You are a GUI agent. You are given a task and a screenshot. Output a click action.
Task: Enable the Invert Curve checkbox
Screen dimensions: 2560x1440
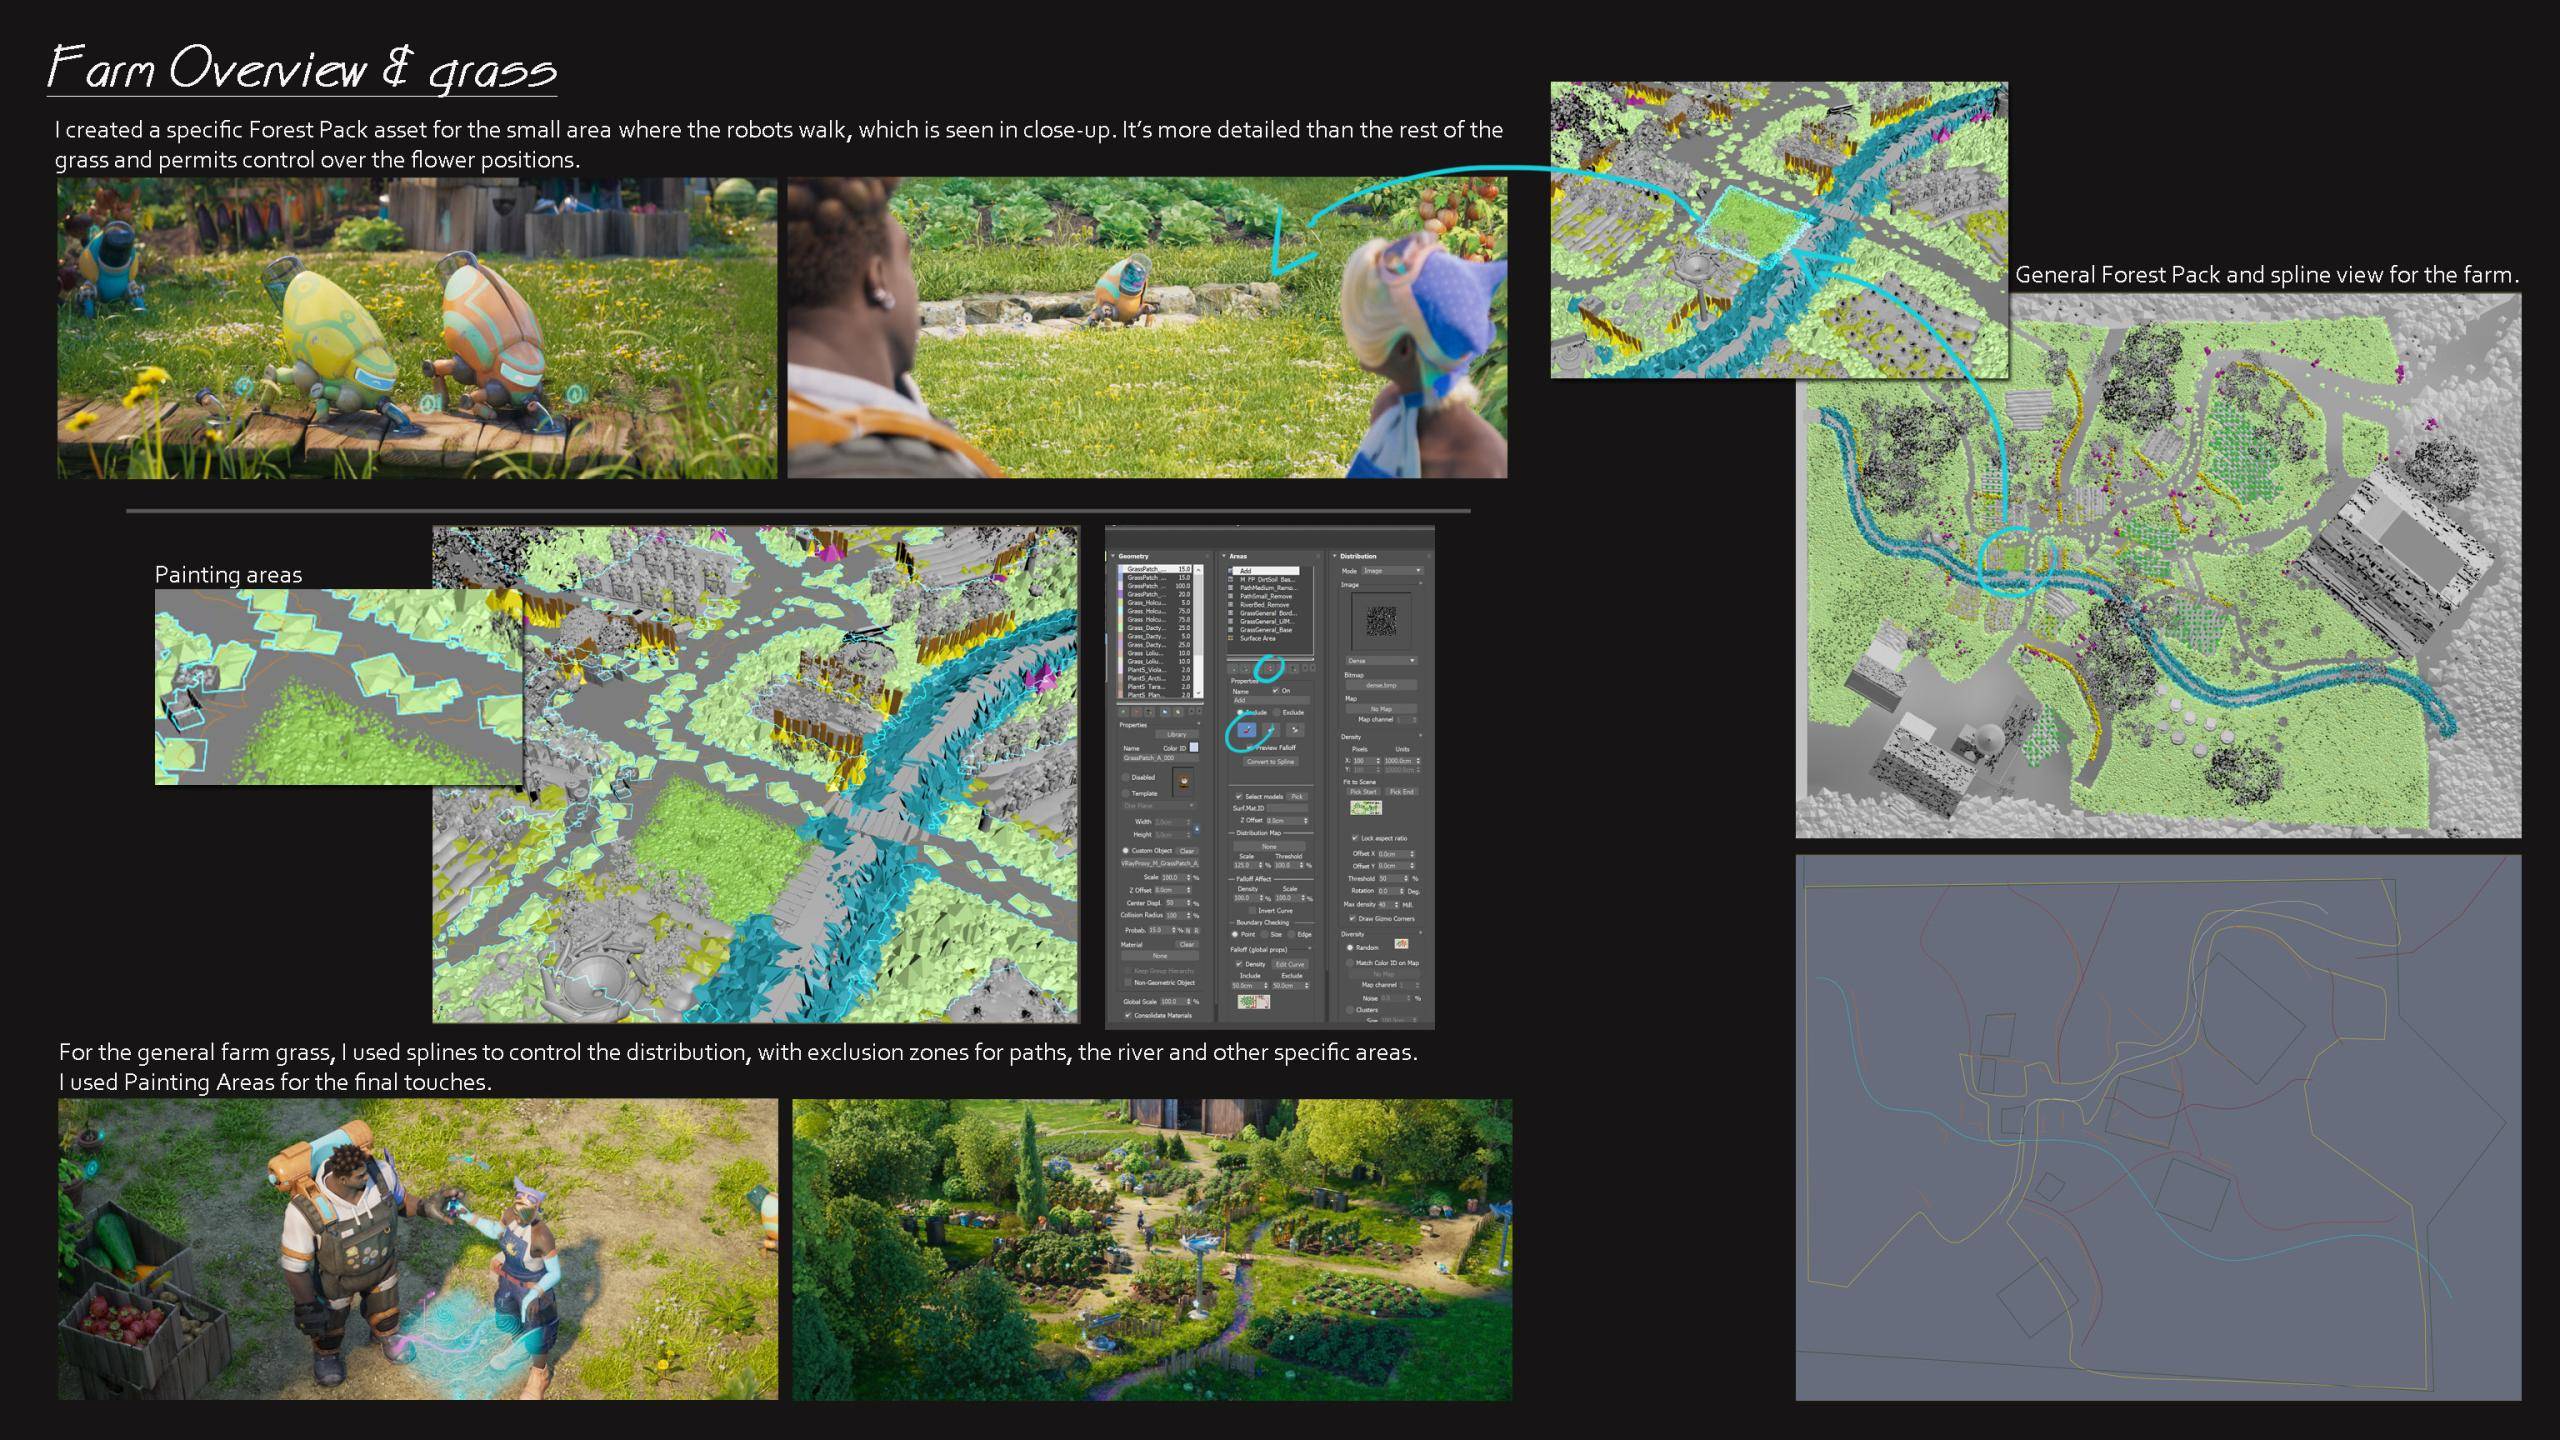pyautogui.click(x=1252, y=910)
